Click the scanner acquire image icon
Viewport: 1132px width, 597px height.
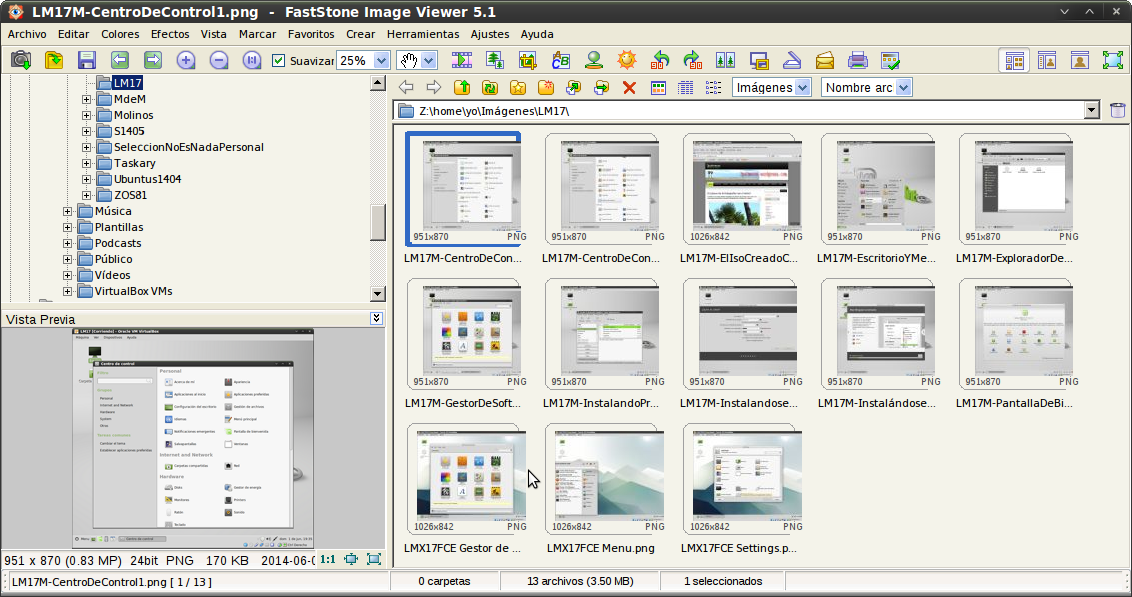coord(791,60)
